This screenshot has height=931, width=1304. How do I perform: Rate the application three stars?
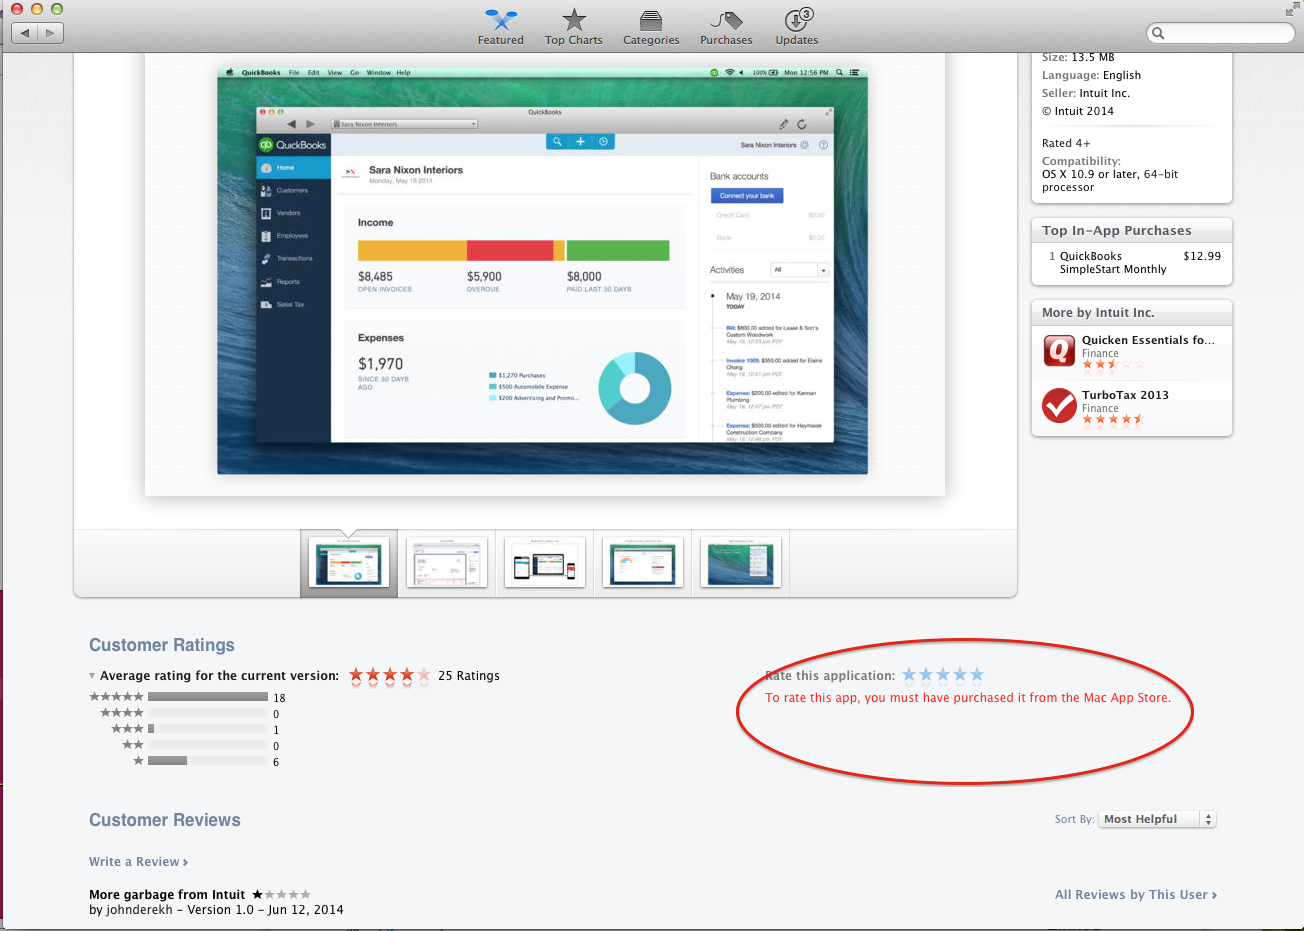[x=943, y=675]
